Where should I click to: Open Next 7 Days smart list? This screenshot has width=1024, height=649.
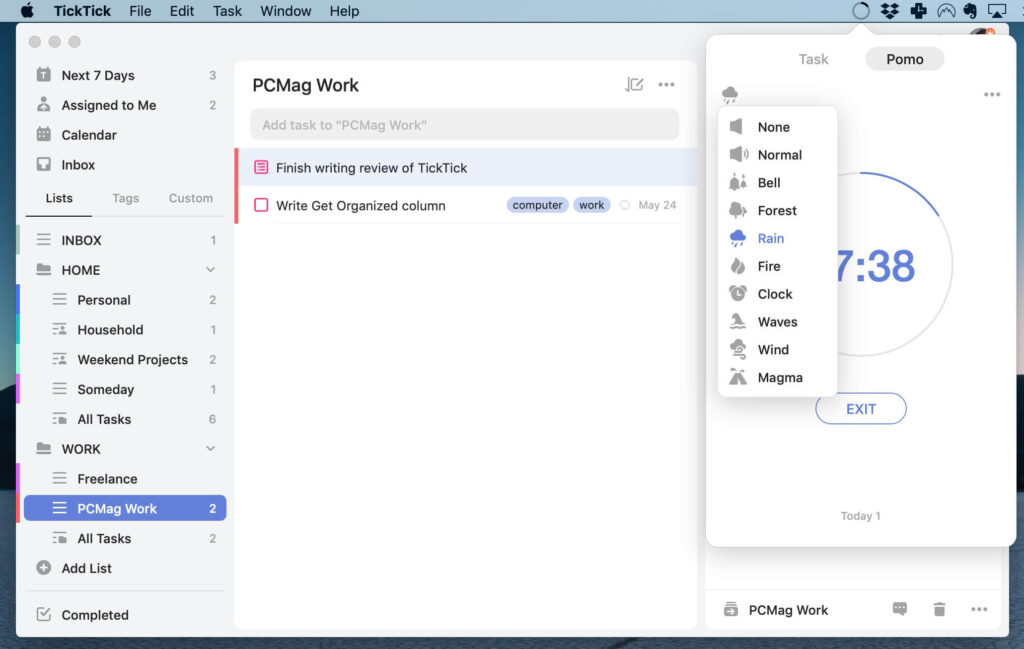[x=125, y=75]
